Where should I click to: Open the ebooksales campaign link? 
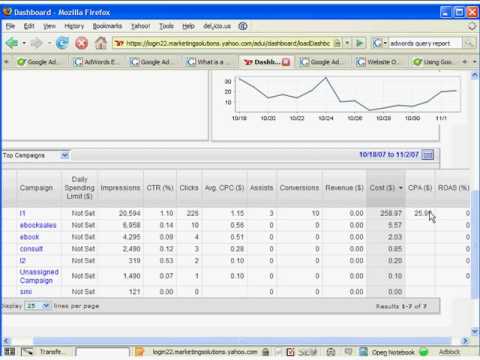pyautogui.click(x=38, y=225)
